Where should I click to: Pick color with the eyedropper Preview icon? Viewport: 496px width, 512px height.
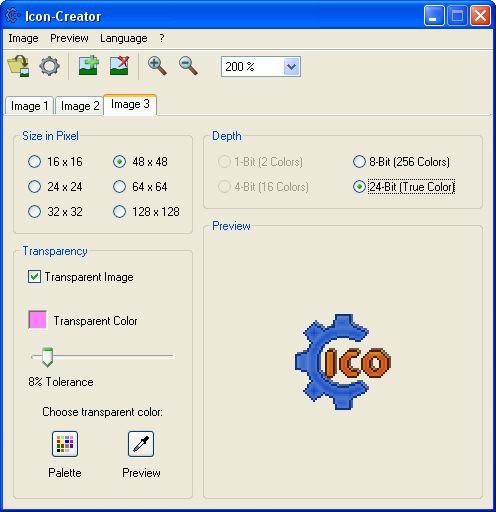point(141,444)
